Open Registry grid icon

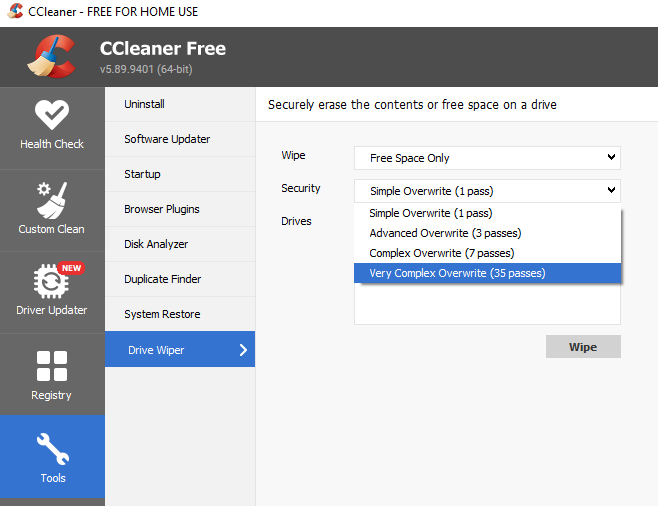[x=52, y=366]
